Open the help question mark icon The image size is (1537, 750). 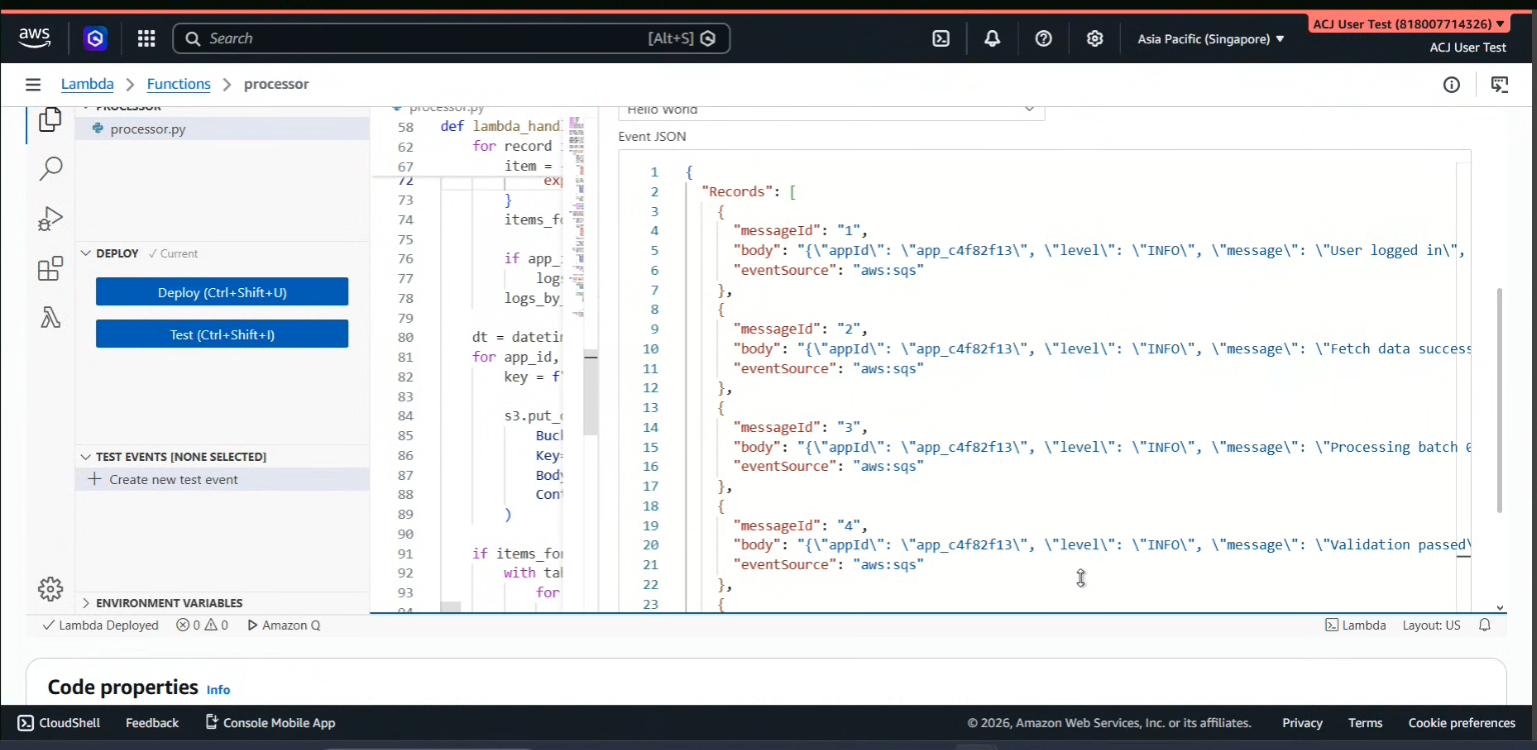[1043, 39]
